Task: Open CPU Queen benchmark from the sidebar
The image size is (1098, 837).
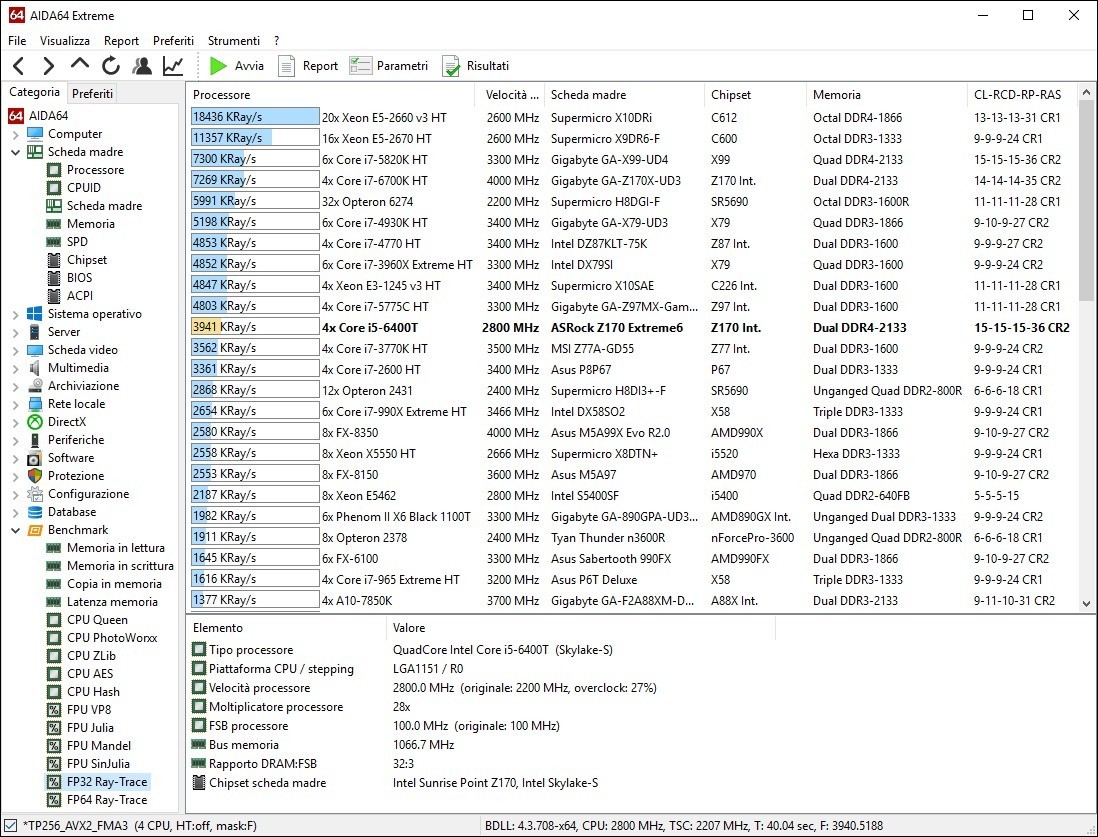Action: tap(97, 620)
